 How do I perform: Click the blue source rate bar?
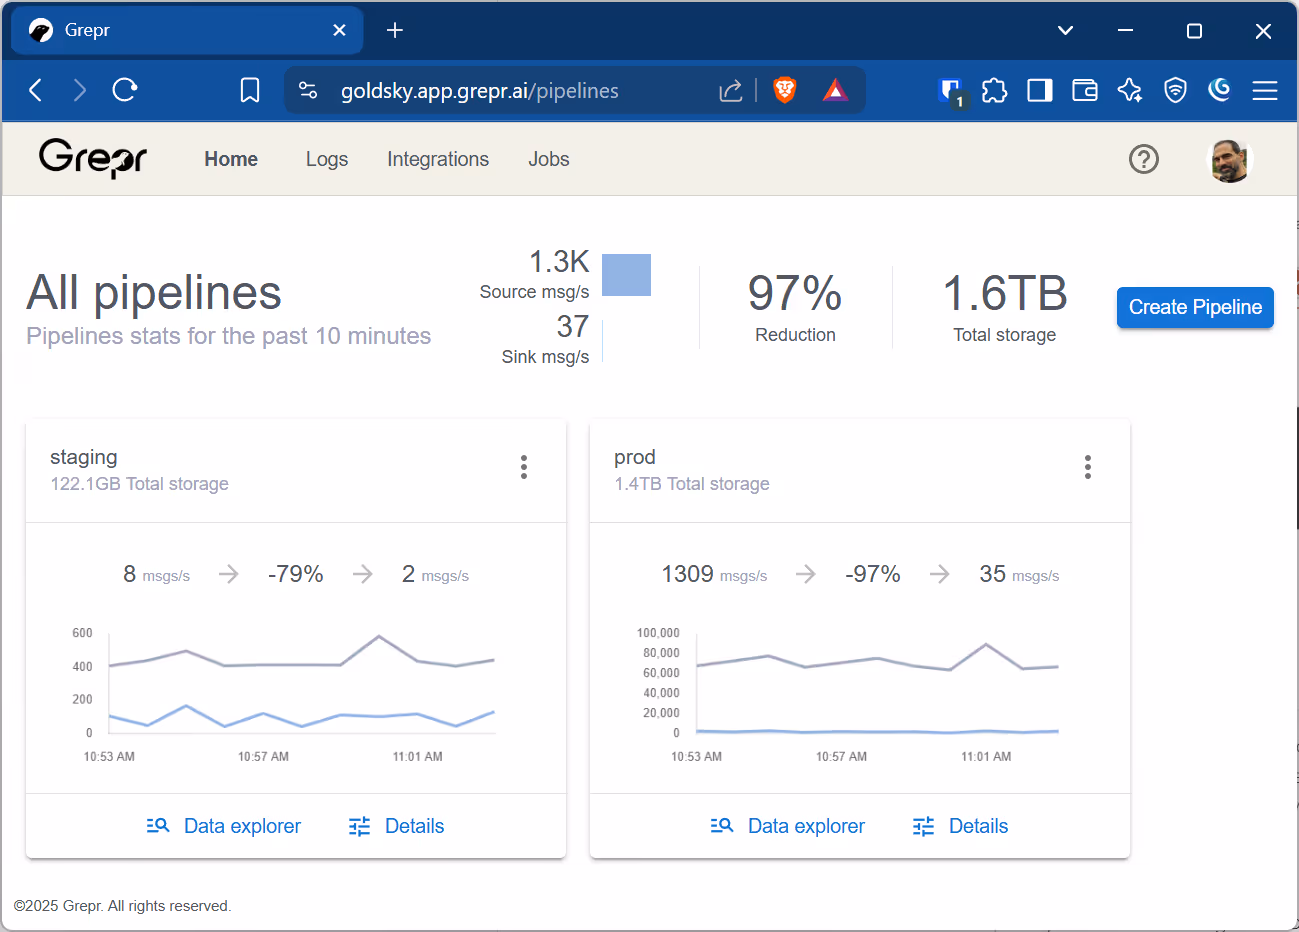pyautogui.click(x=626, y=275)
